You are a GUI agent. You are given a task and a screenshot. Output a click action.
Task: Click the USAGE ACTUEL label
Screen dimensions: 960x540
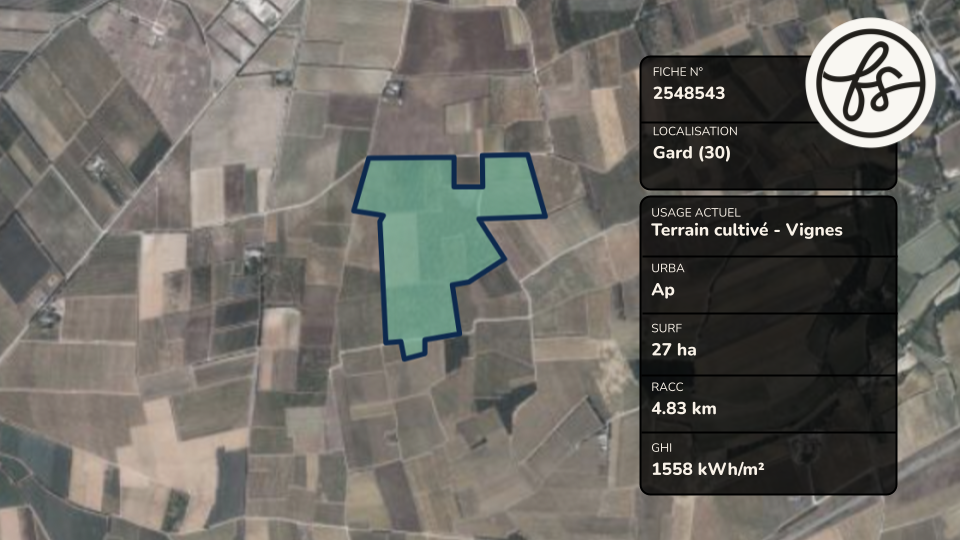[x=696, y=212]
